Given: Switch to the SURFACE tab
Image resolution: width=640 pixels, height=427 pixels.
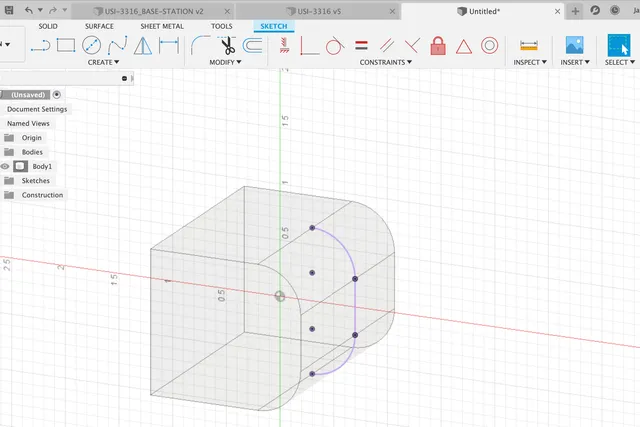Looking at the screenshot, I should (99, 26).
